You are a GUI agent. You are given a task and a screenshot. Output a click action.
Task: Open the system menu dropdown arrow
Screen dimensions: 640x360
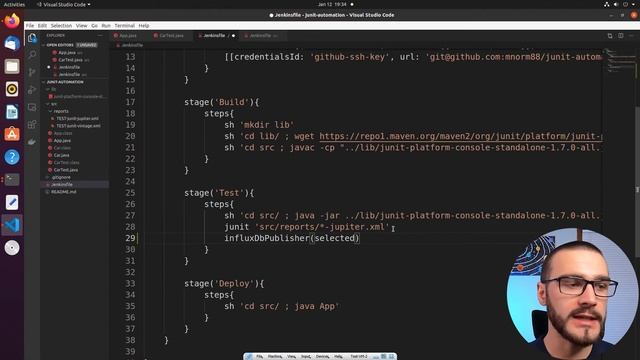633,4
